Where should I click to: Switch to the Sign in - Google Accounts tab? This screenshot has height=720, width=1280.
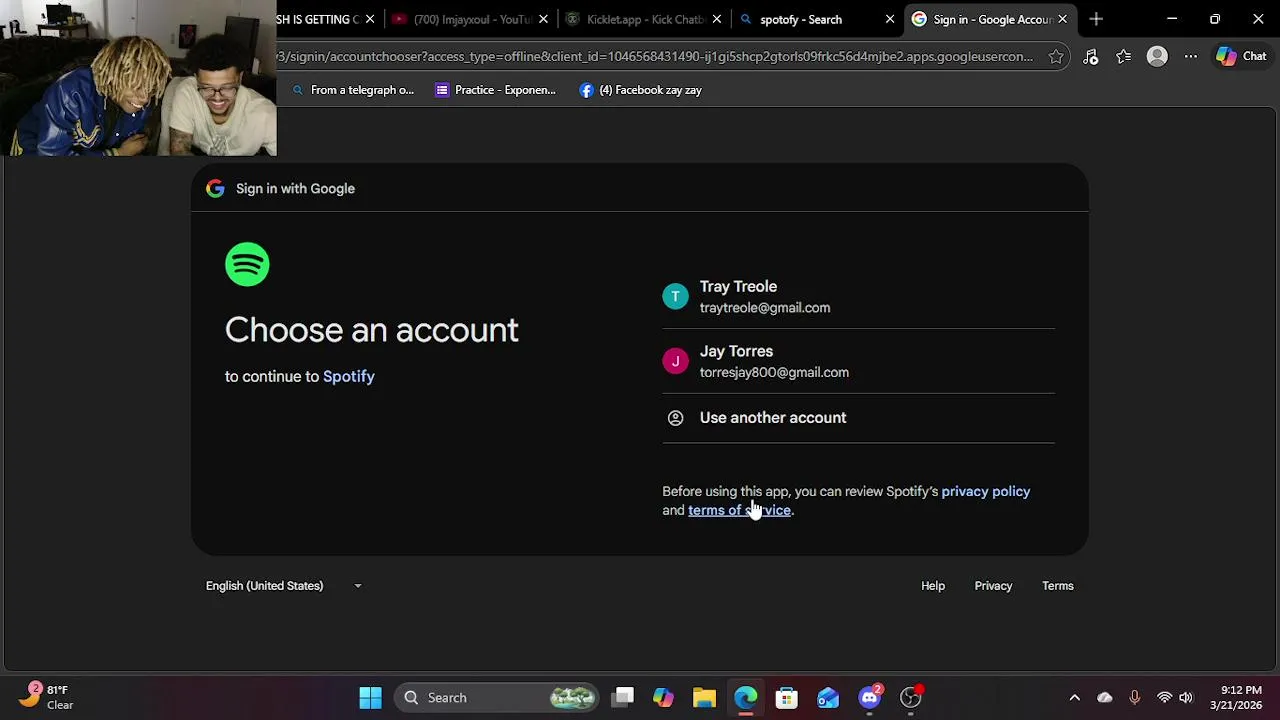coord(990,19)
